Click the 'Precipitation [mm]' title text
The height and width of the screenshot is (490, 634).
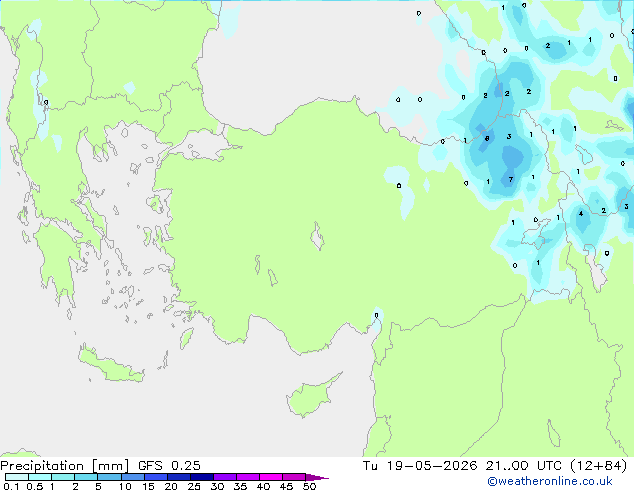(x=64, y=466)
